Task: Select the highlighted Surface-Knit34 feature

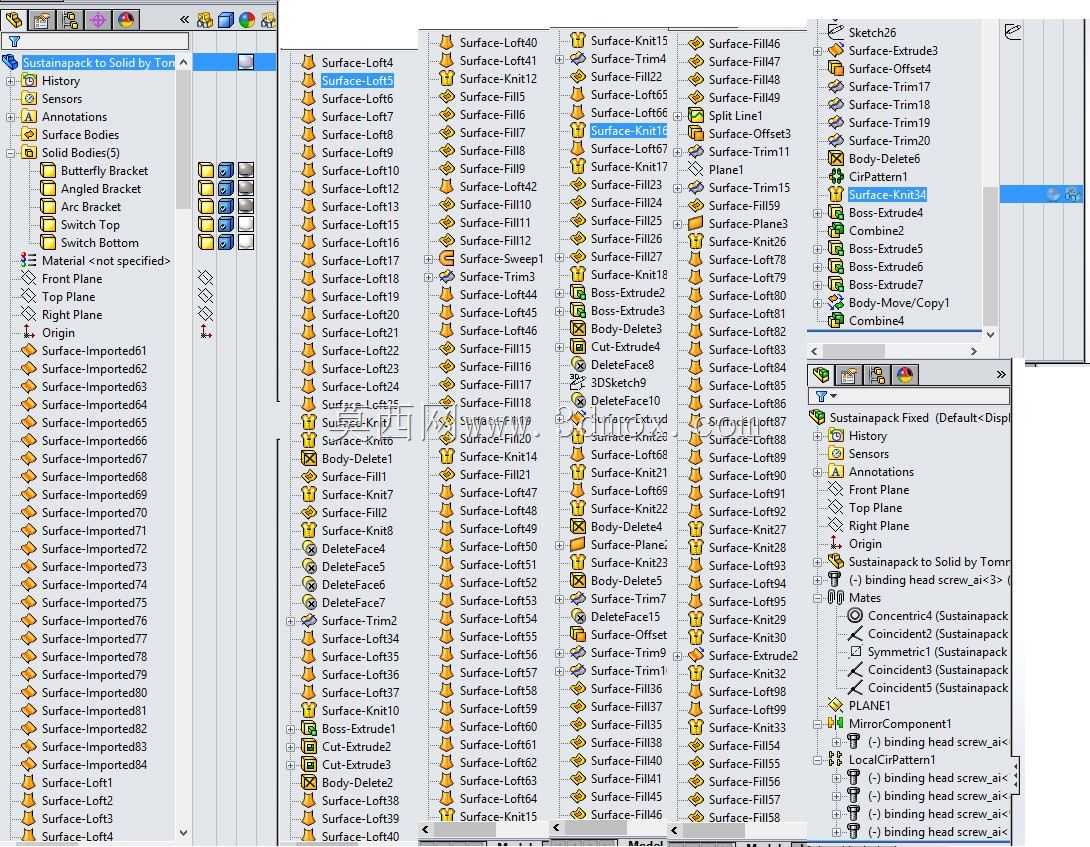Action: [x=887, y=195]
